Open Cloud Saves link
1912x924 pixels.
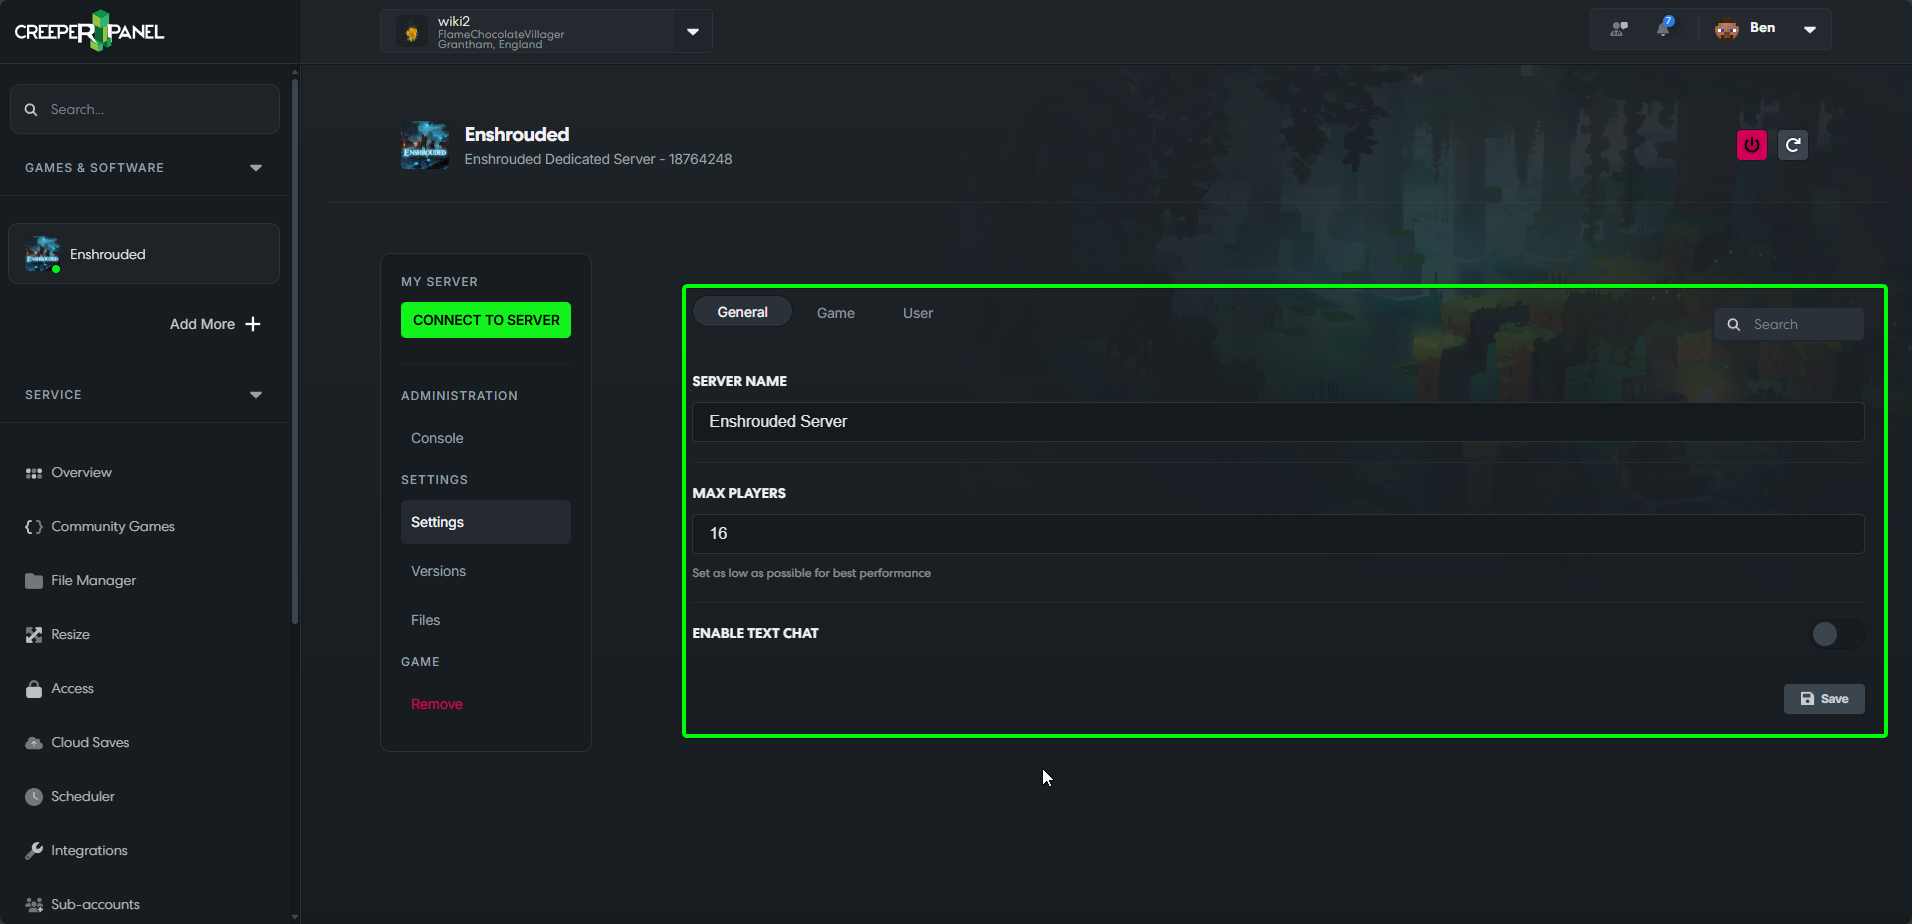[91, 743]
